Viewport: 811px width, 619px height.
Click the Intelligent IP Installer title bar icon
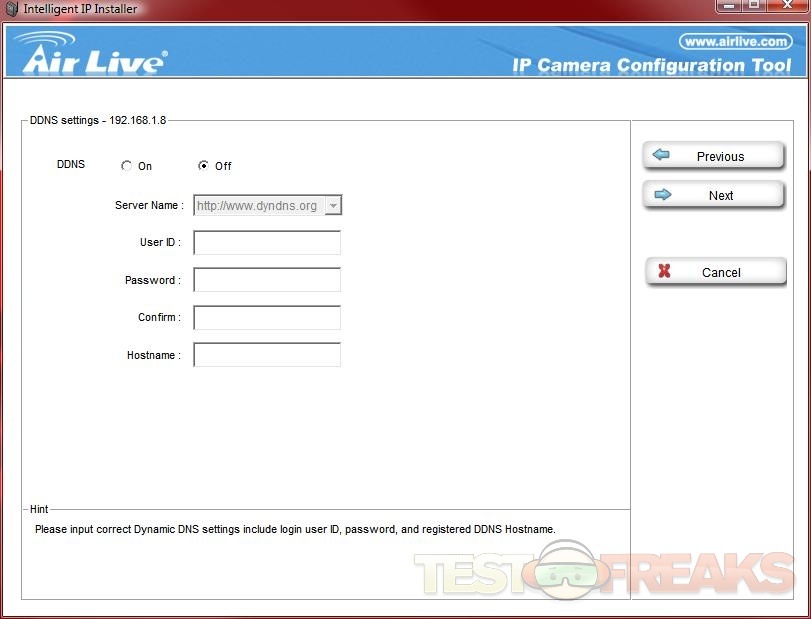[x=11, y=9]
